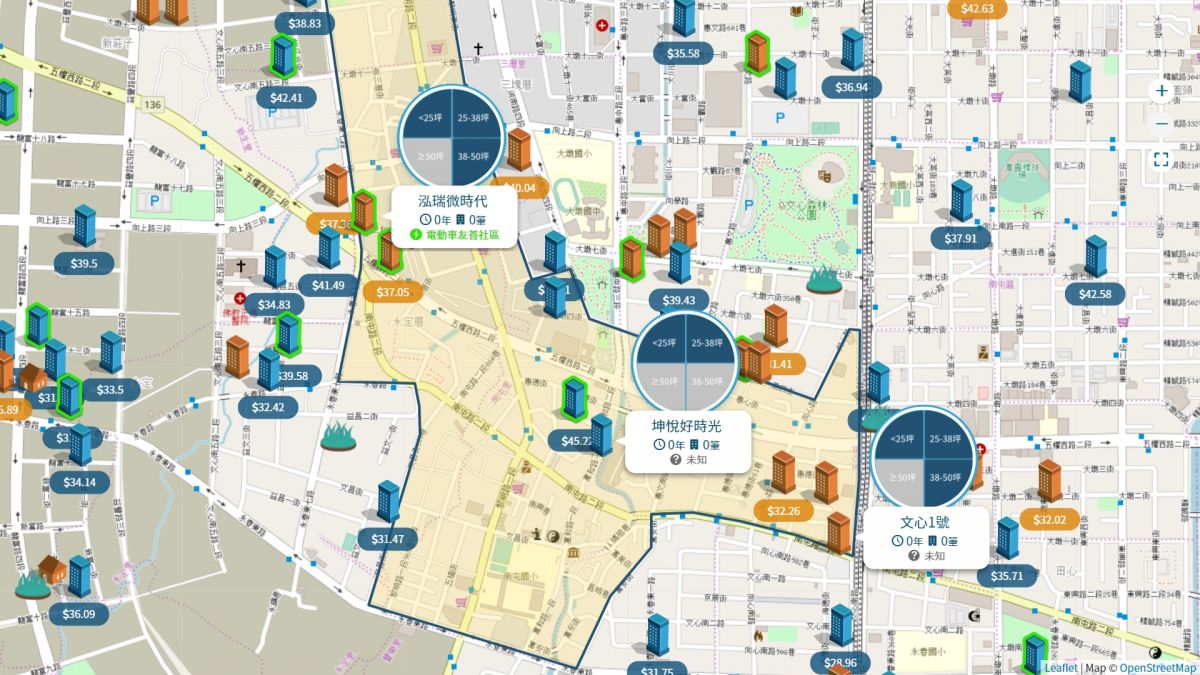Select the blue building above $42.58
The image size is (1200, 675).
1096,257
